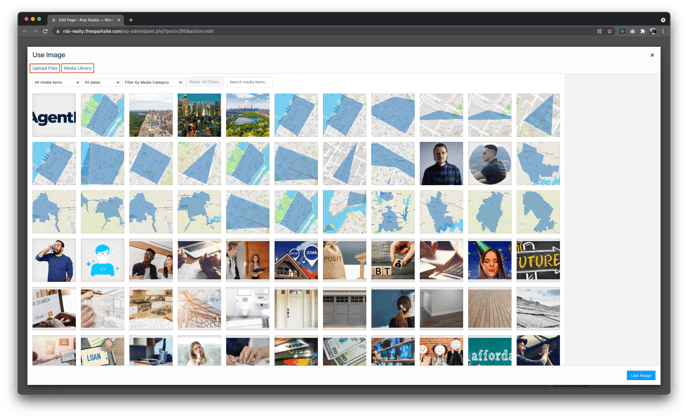The width and height of the screenshot is (688, 418).
Task: Select woman with ponytail thumbnail
Action: pos(393,308)
